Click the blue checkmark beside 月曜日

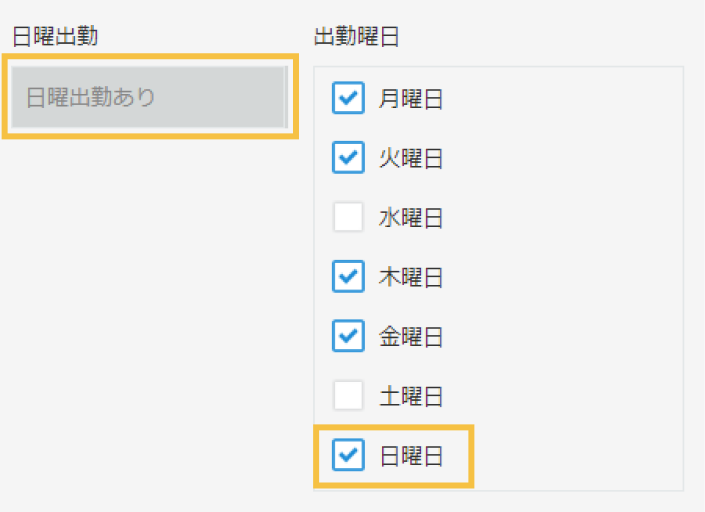pos(348,98)
